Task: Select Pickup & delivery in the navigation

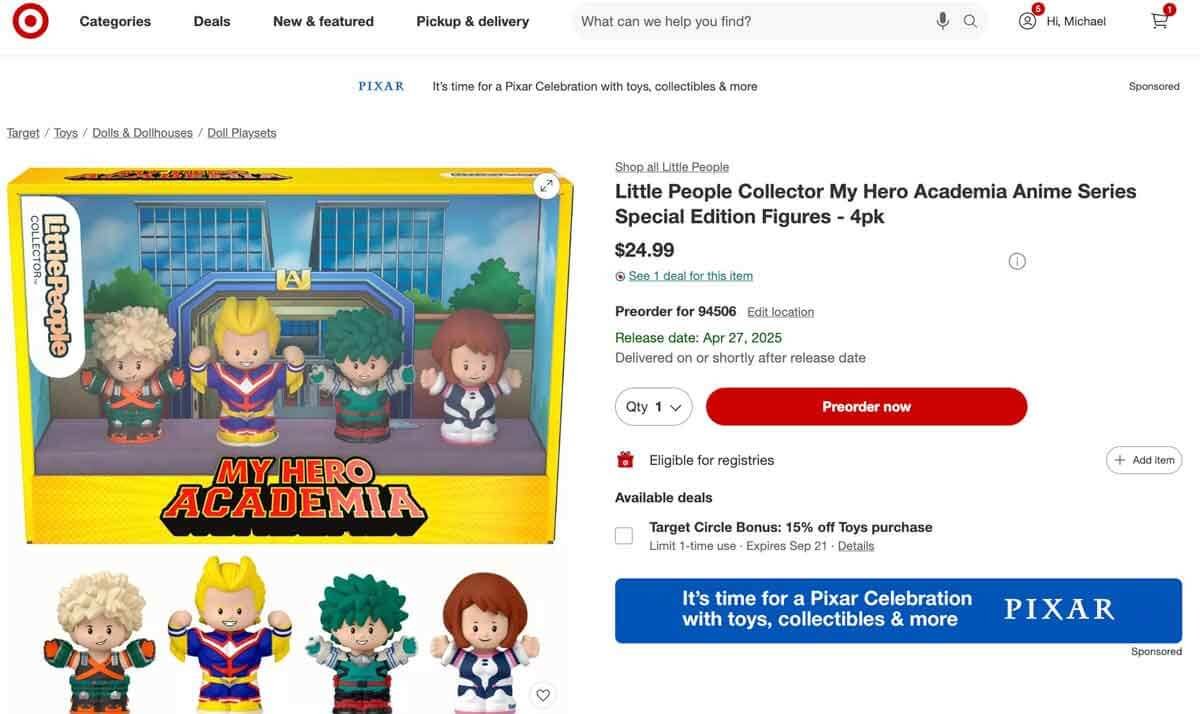Action: tap(472, 20)
